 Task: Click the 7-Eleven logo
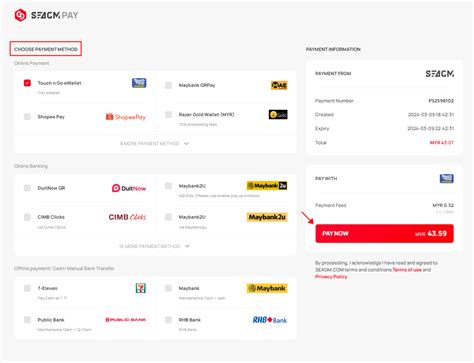141,288
